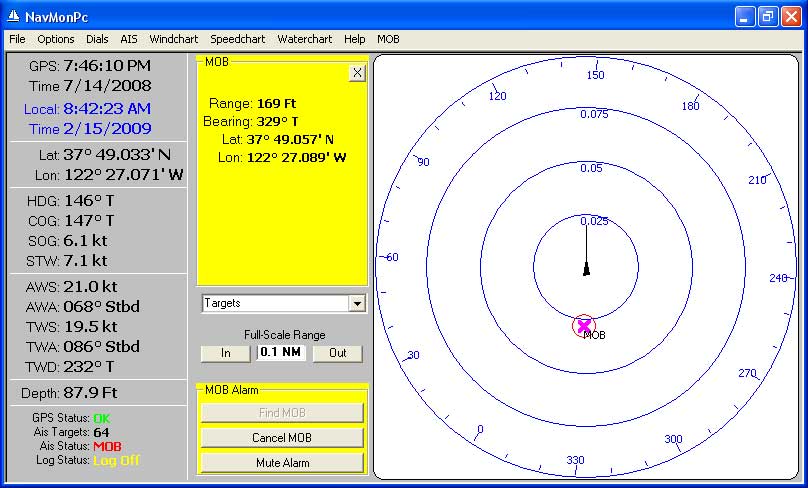
Task: Click the TWA 086° Stbd value
Action: pos(102,346)
